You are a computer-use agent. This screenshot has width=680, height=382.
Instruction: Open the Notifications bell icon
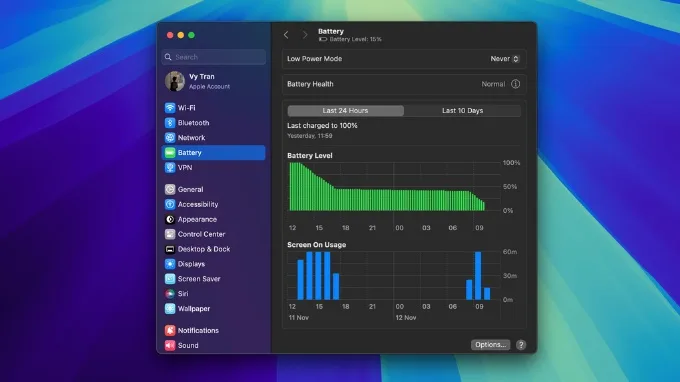pyautogui.click(x=170, y=330)
